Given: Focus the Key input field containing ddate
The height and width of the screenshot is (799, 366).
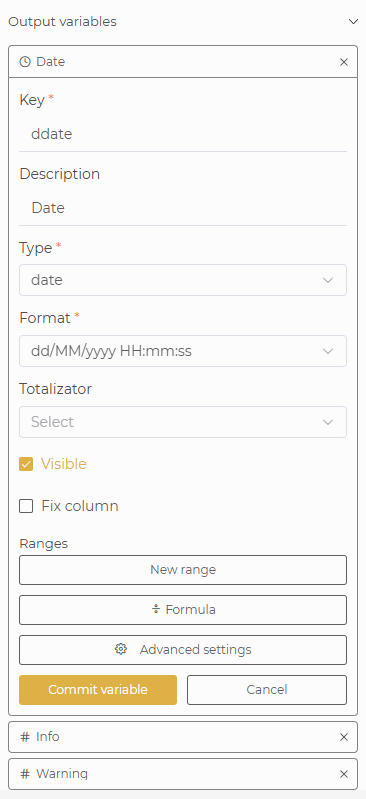Looking at the screenshot, I should coord(183,135).
